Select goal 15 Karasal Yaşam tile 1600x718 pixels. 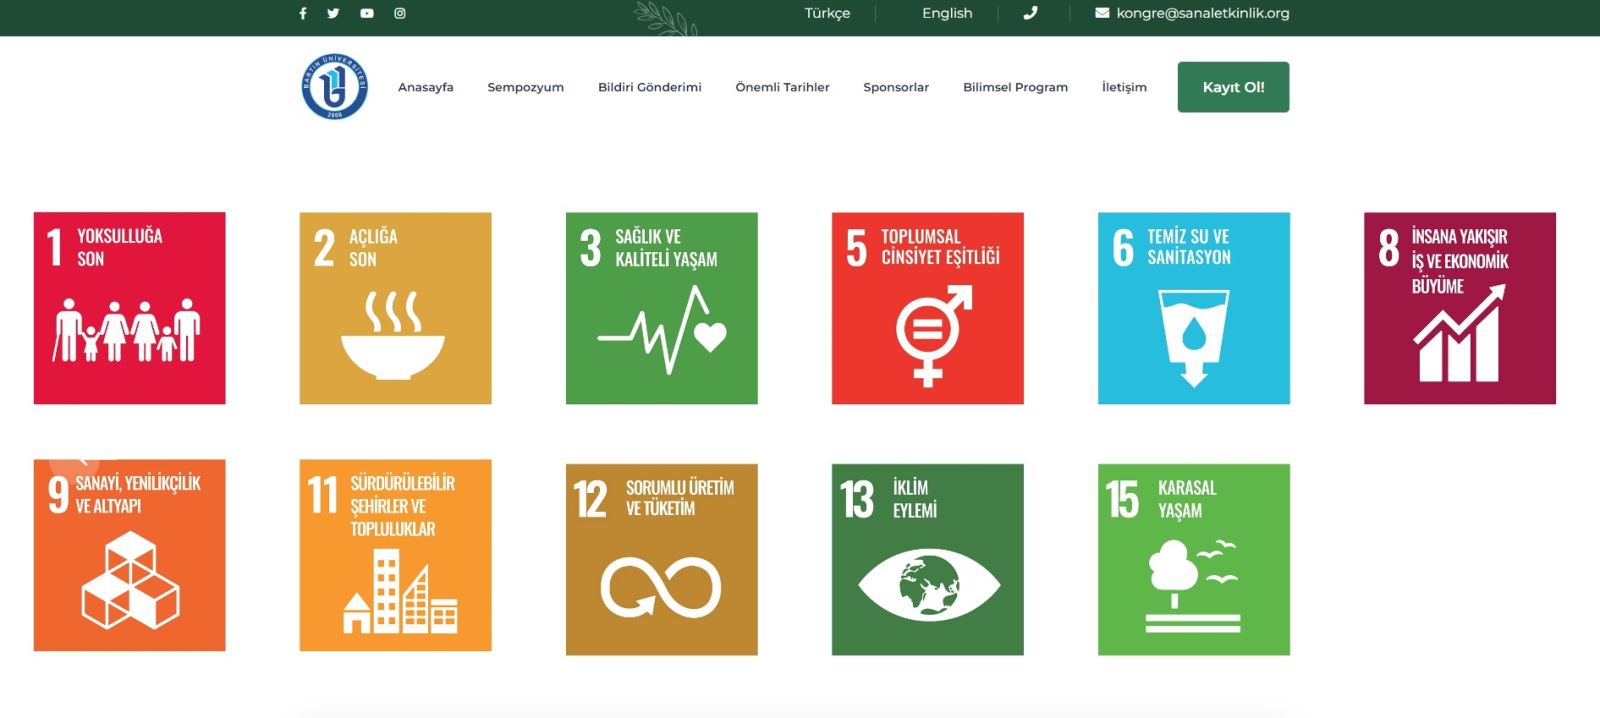(x=1194, y=559)
